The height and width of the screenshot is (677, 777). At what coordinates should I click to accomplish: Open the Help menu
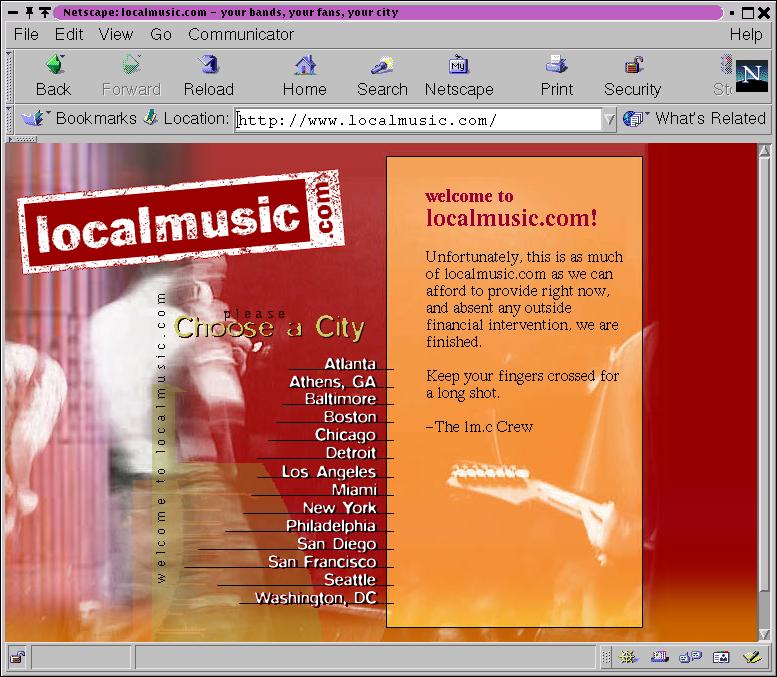[x=746, y=34]
